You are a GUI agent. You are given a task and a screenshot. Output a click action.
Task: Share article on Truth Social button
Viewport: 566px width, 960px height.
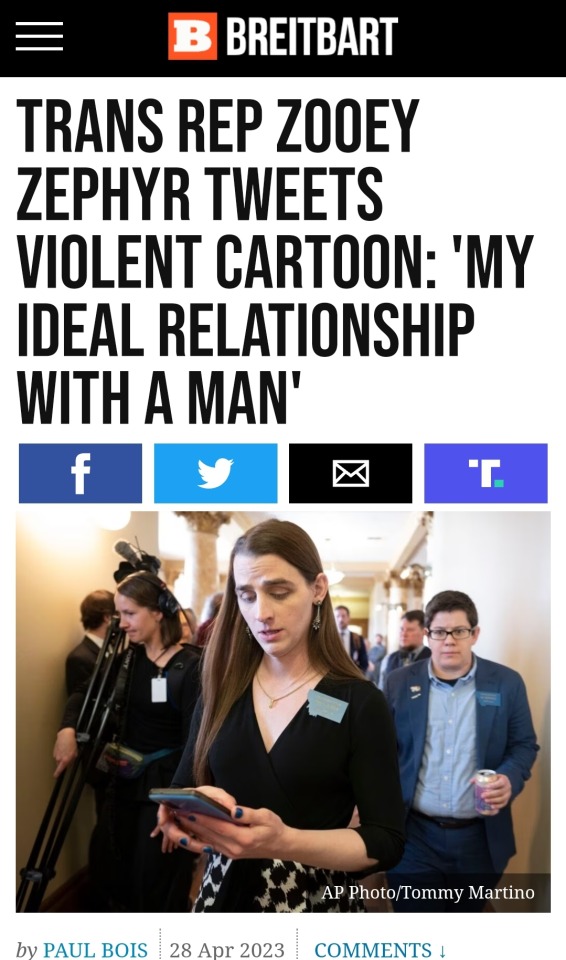point(486,473)
